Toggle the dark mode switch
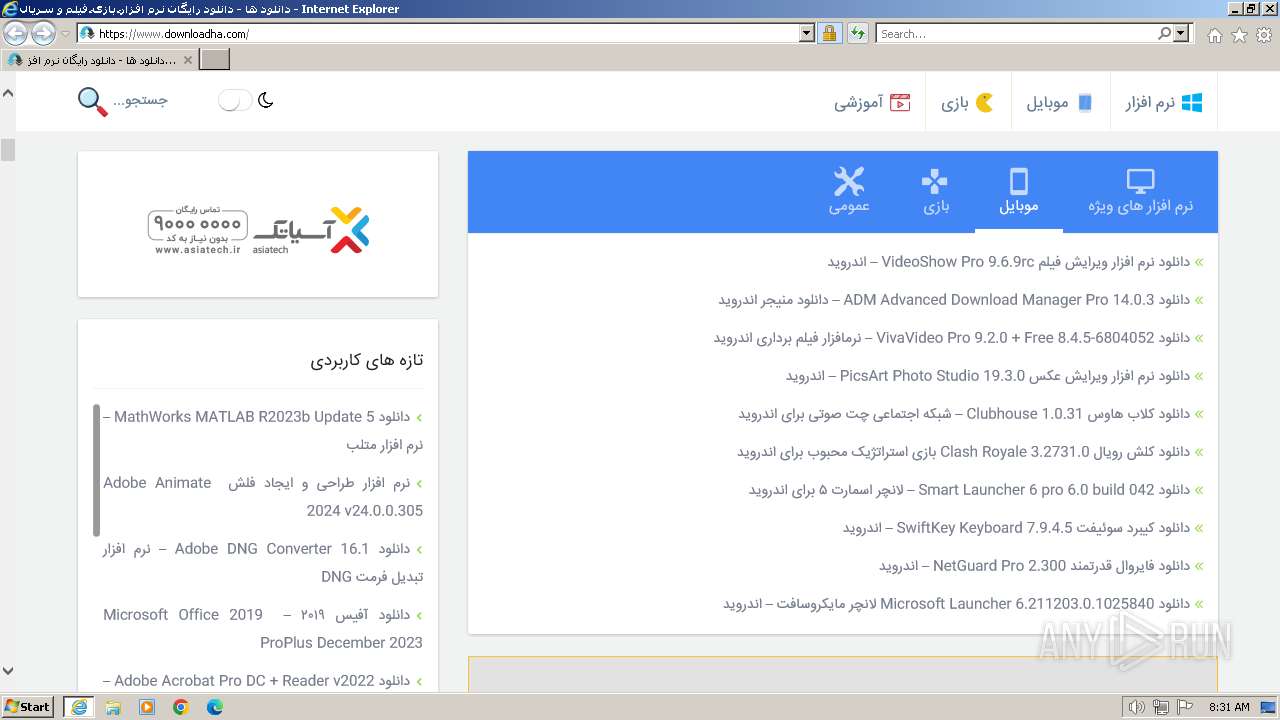The width and height of the screenshot is (1280, 720). [235, 100]
